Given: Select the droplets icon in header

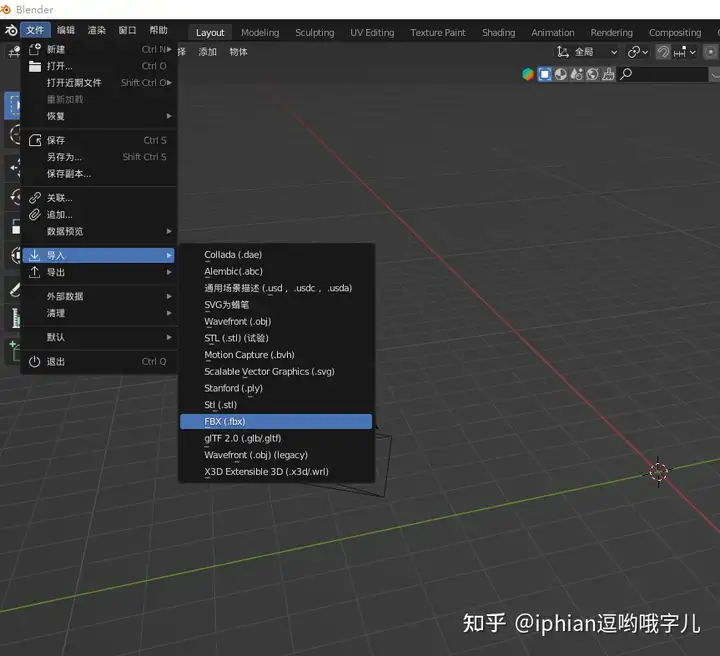Looking at the screenshot, I should [x=576, y=74].
